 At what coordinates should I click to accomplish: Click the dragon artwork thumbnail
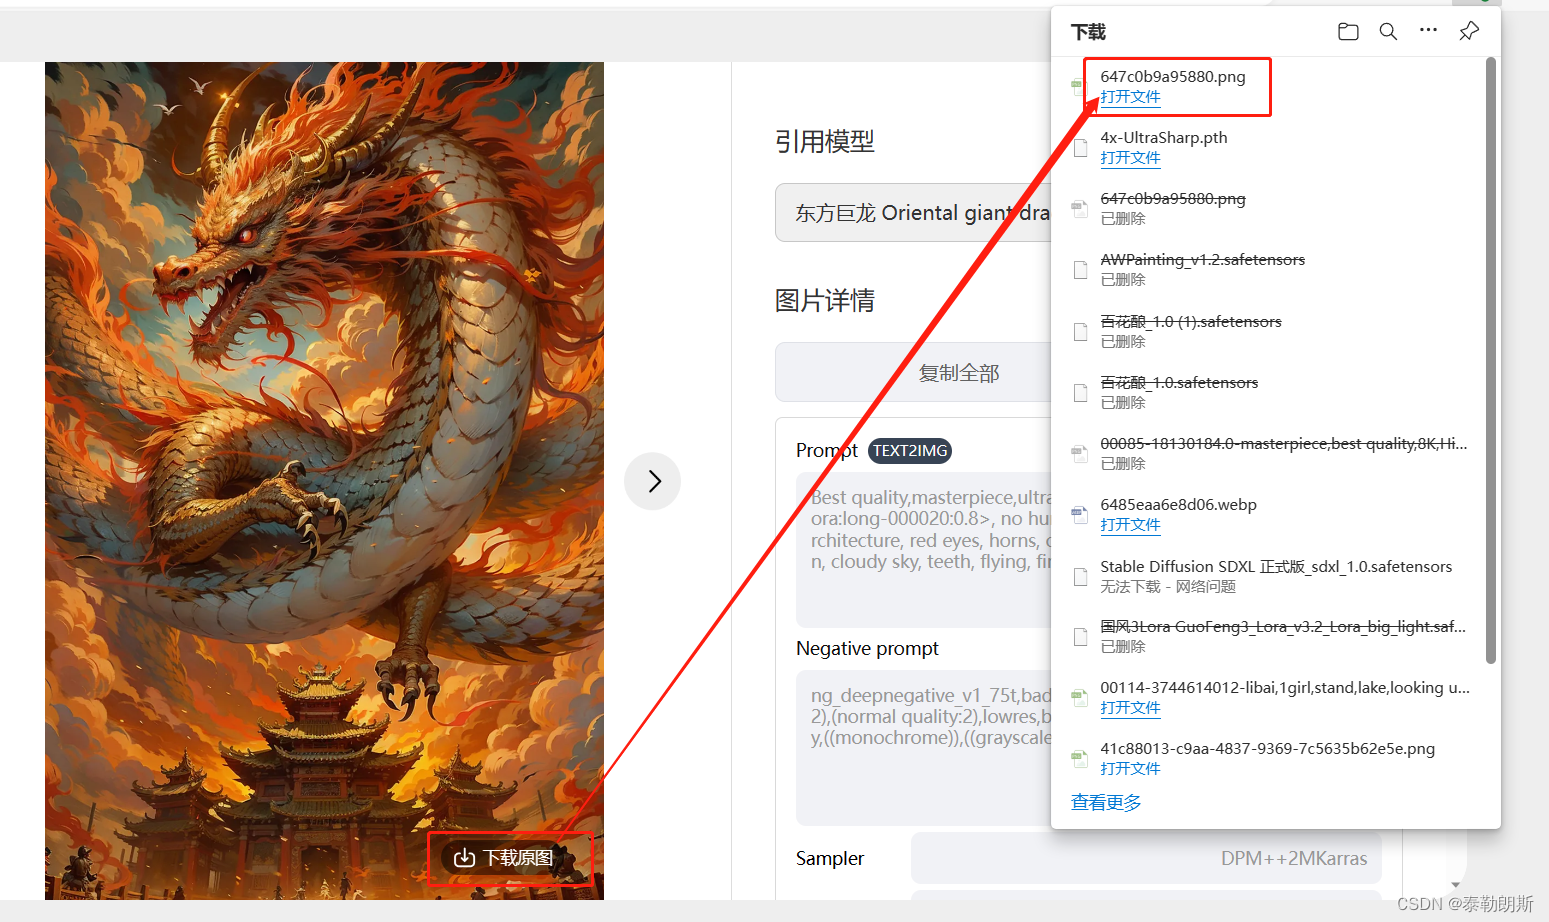click(324, 400)
